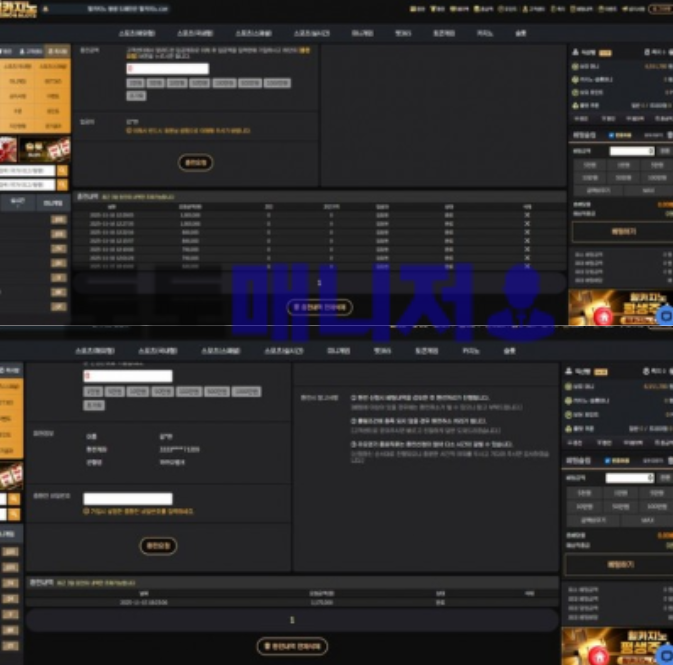Click the trash icon on the delete-all history button
This screenshot has width=673, height=665.
coord(294,307)
